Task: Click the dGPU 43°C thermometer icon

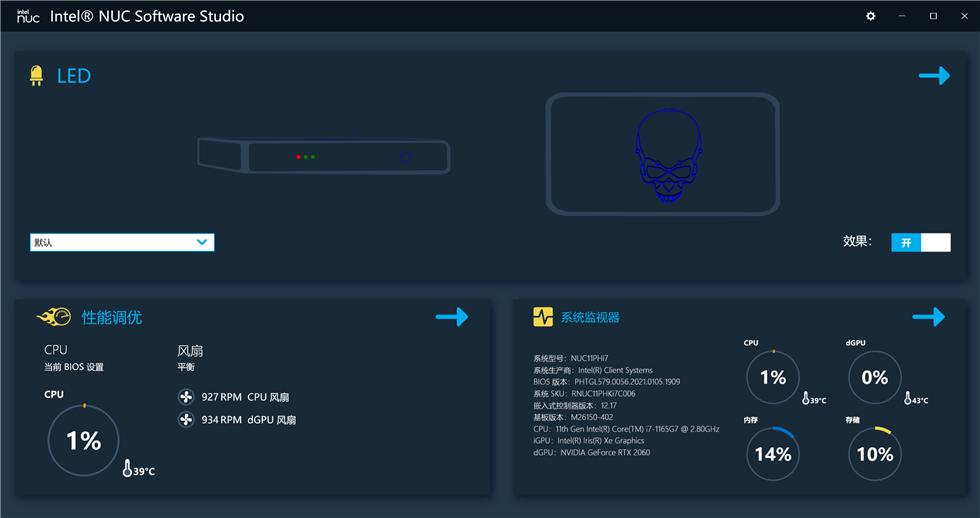Action: 916,398
